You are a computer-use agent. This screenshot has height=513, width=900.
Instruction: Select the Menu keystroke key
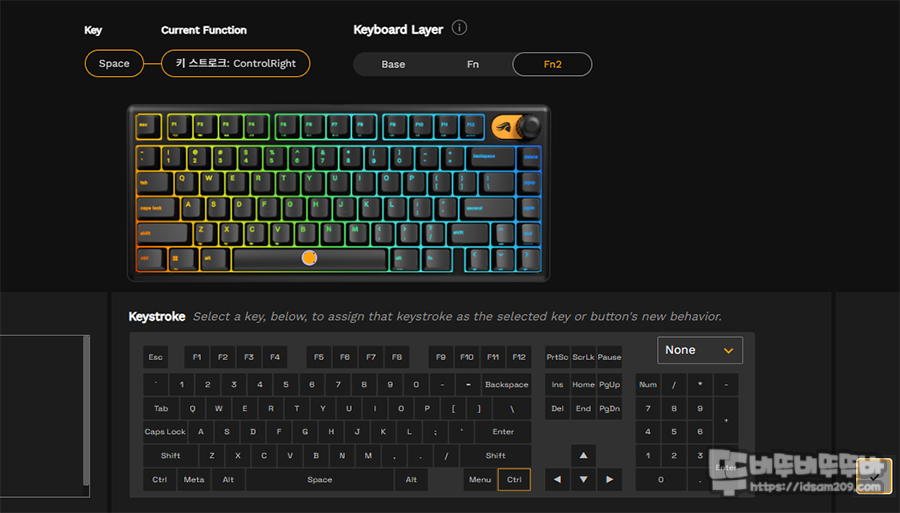(x=480, y=480)
